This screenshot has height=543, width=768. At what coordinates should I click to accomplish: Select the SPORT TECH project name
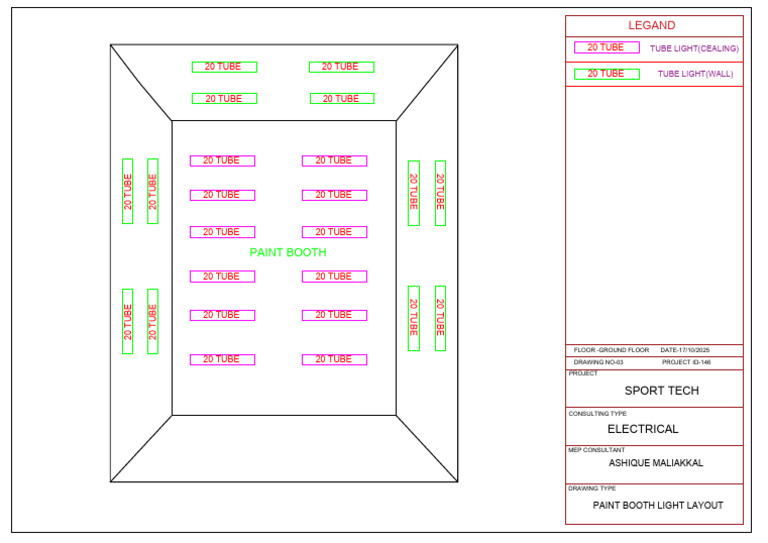pos(662,391)
